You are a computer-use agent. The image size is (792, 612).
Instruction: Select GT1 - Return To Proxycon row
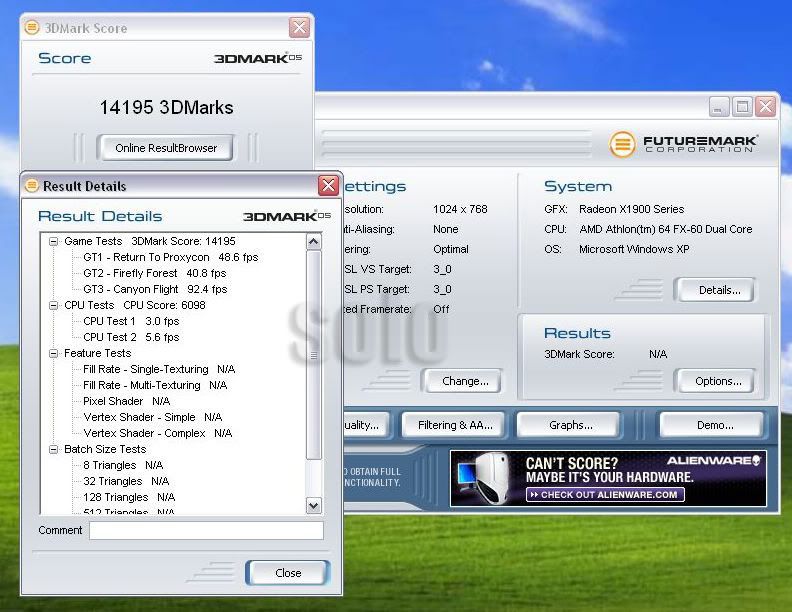click(171, 258)
